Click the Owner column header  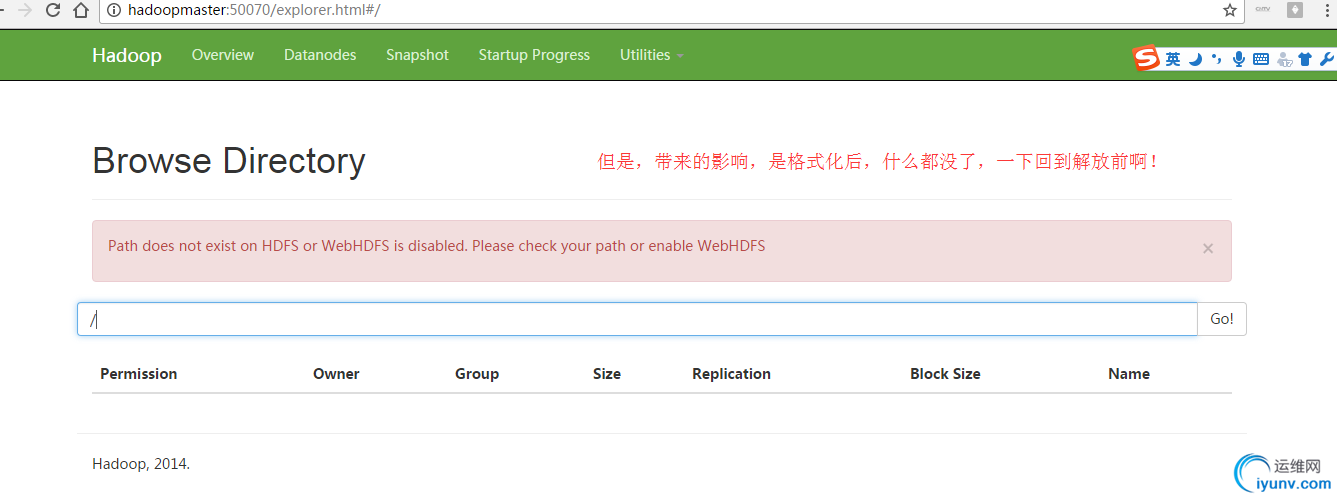(336, 374)
